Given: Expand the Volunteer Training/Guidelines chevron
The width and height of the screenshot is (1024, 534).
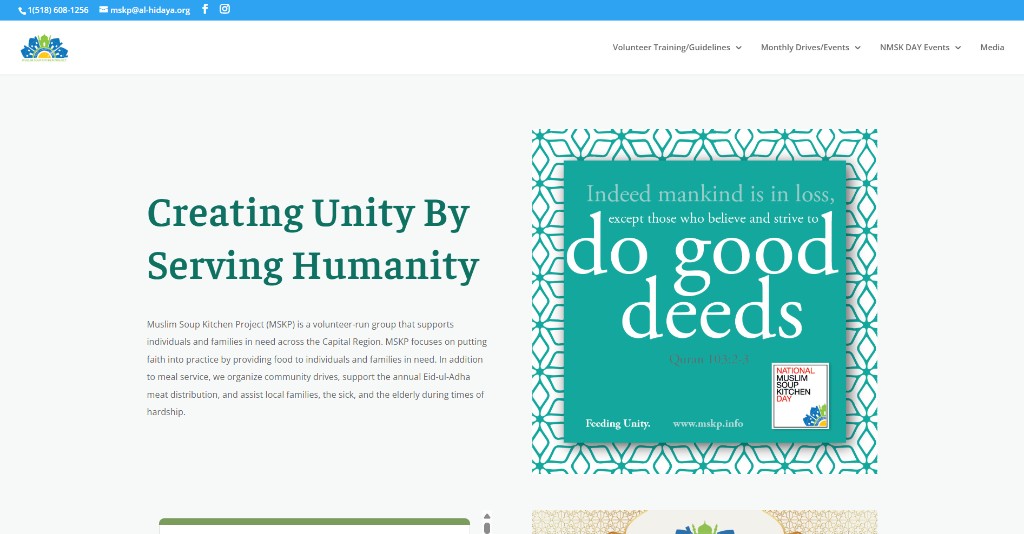Looking at the screenshot, I should (739, 48).
